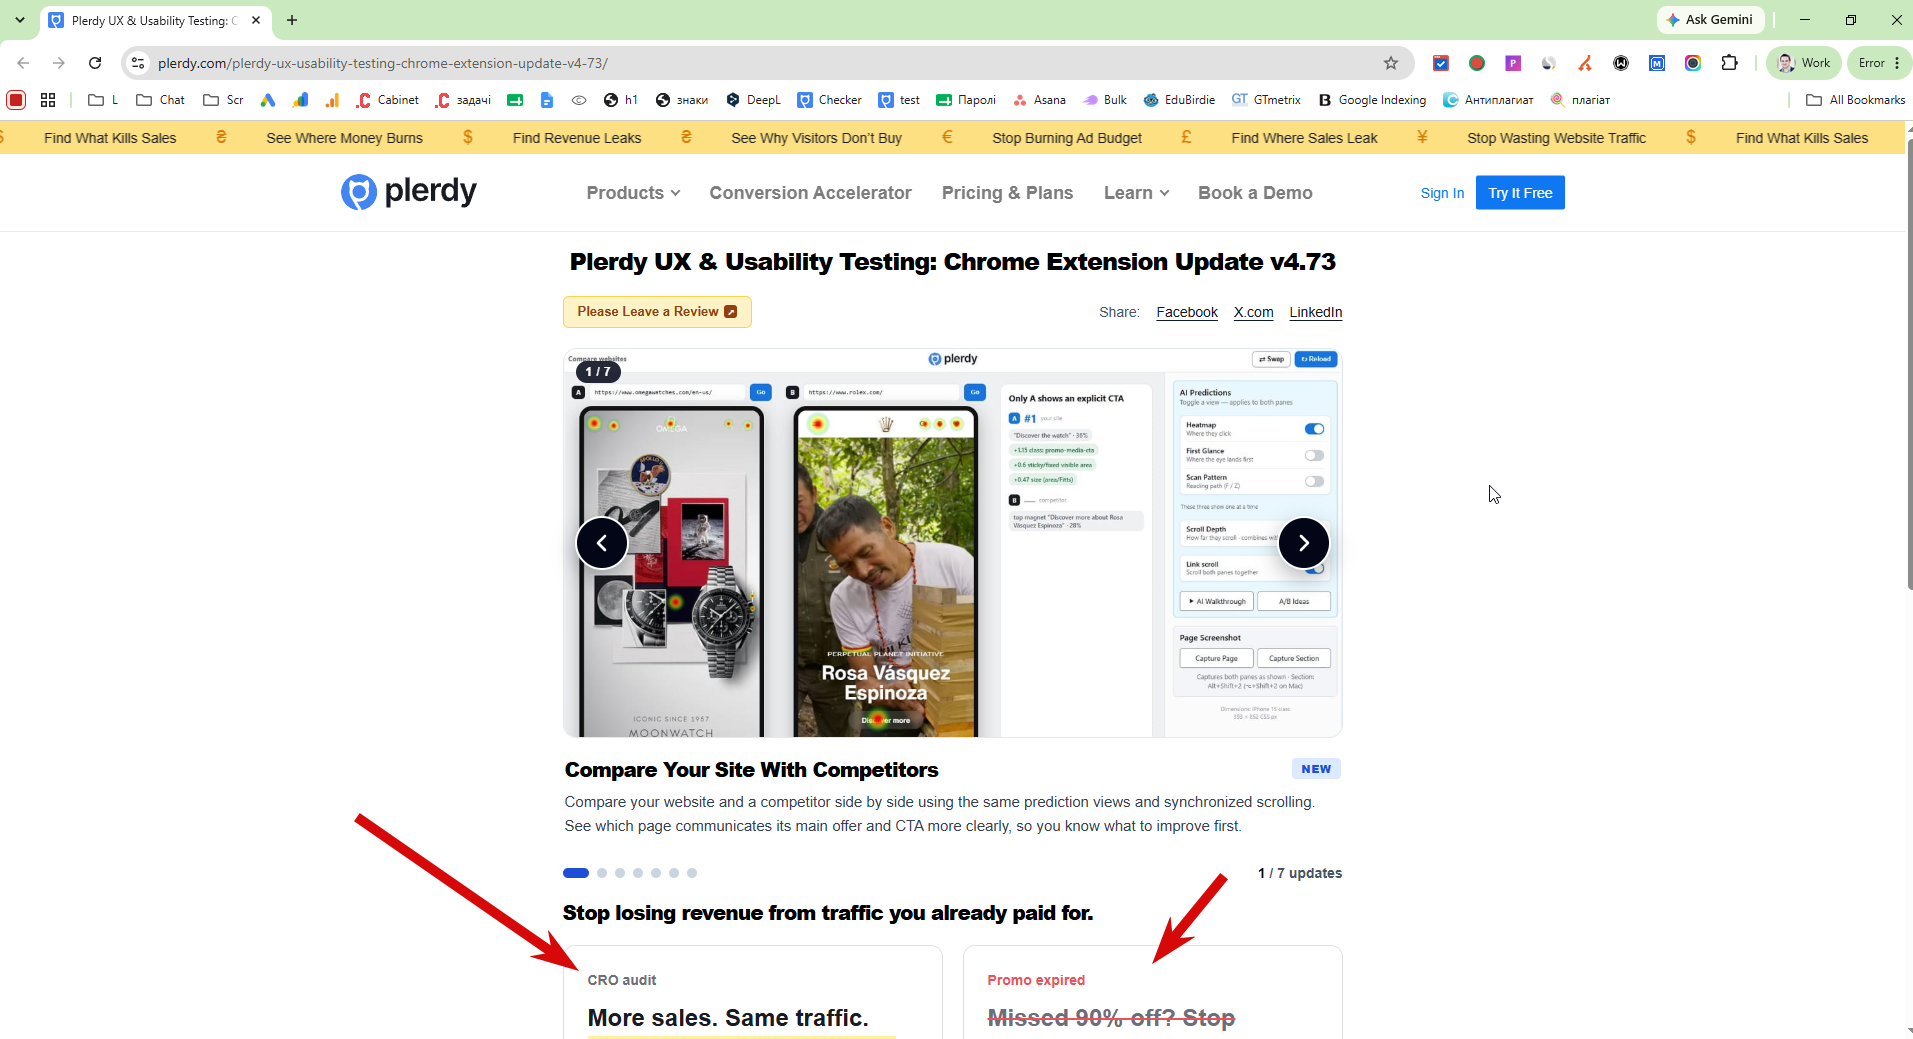This screenshot has height=1039, width=1913.
Task: Open Conversion Accelerator in the site menu
Action: tap(810, 193)
